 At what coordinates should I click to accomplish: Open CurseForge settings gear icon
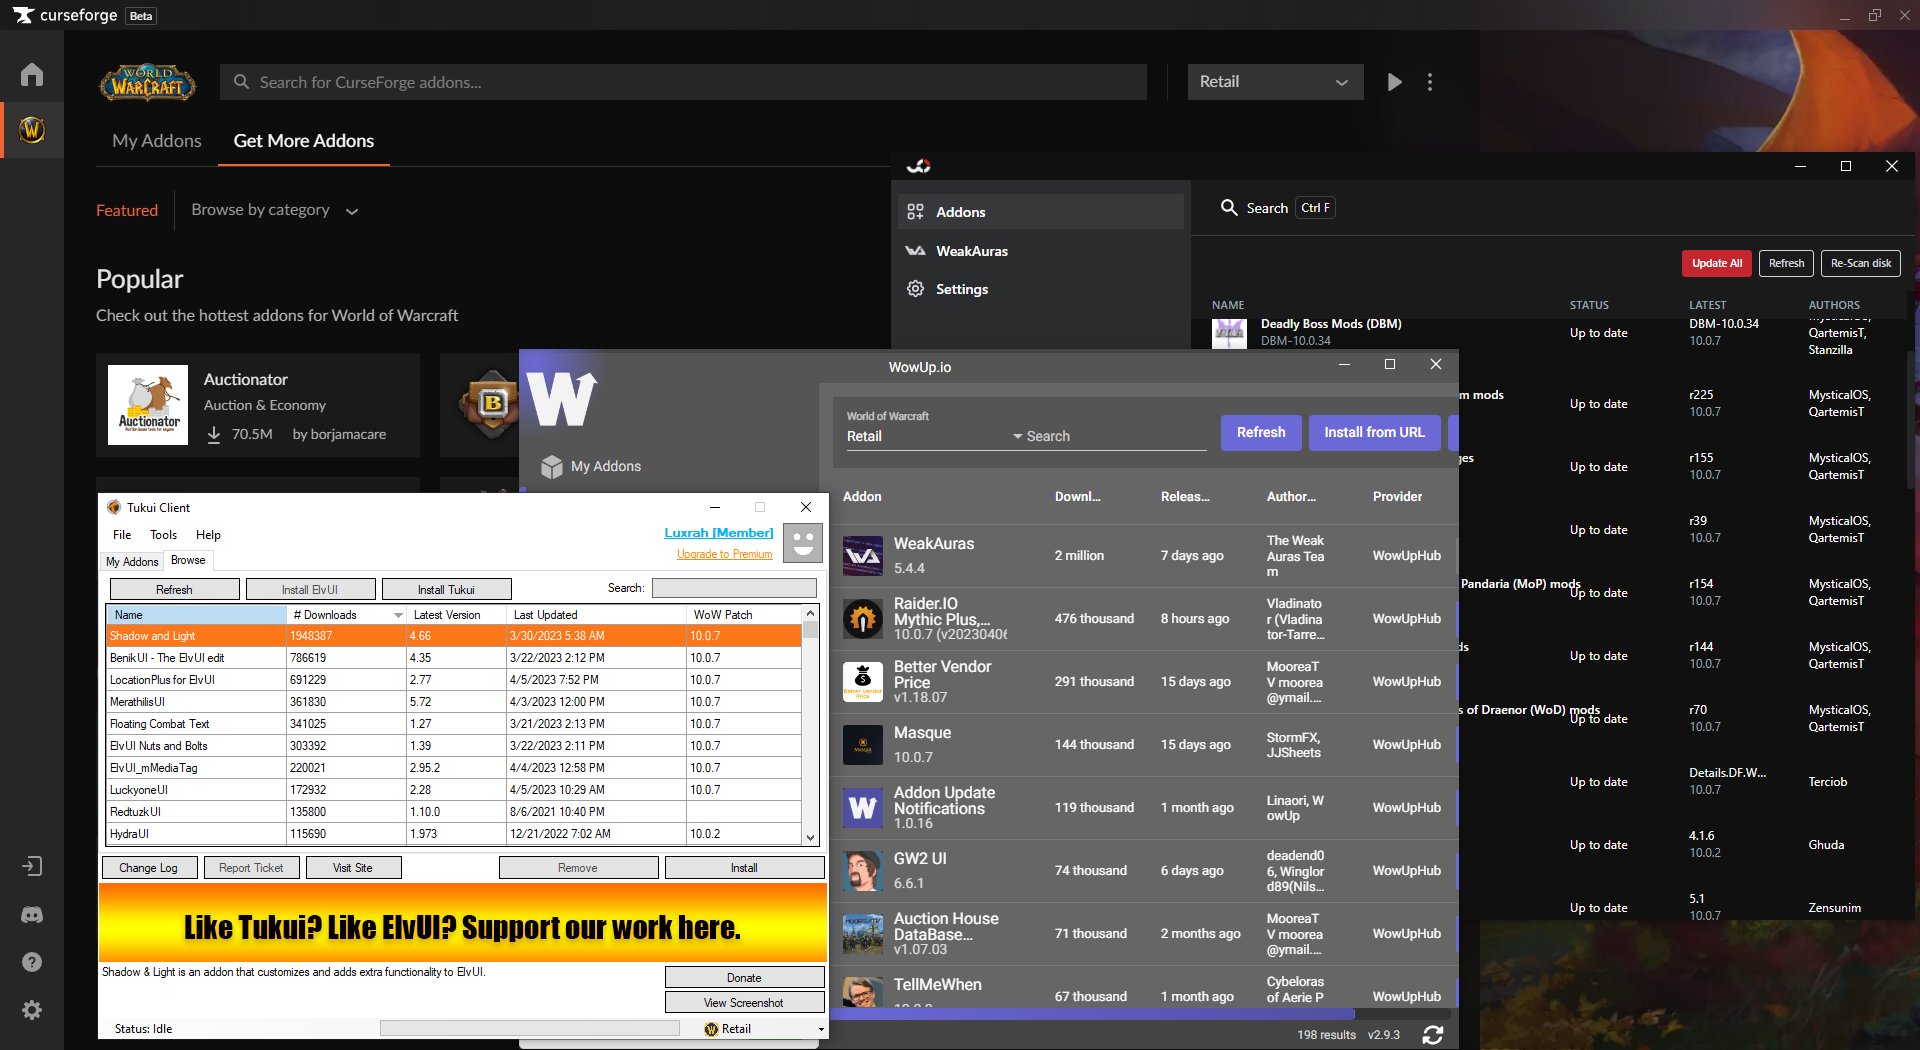coord(32,1010)
